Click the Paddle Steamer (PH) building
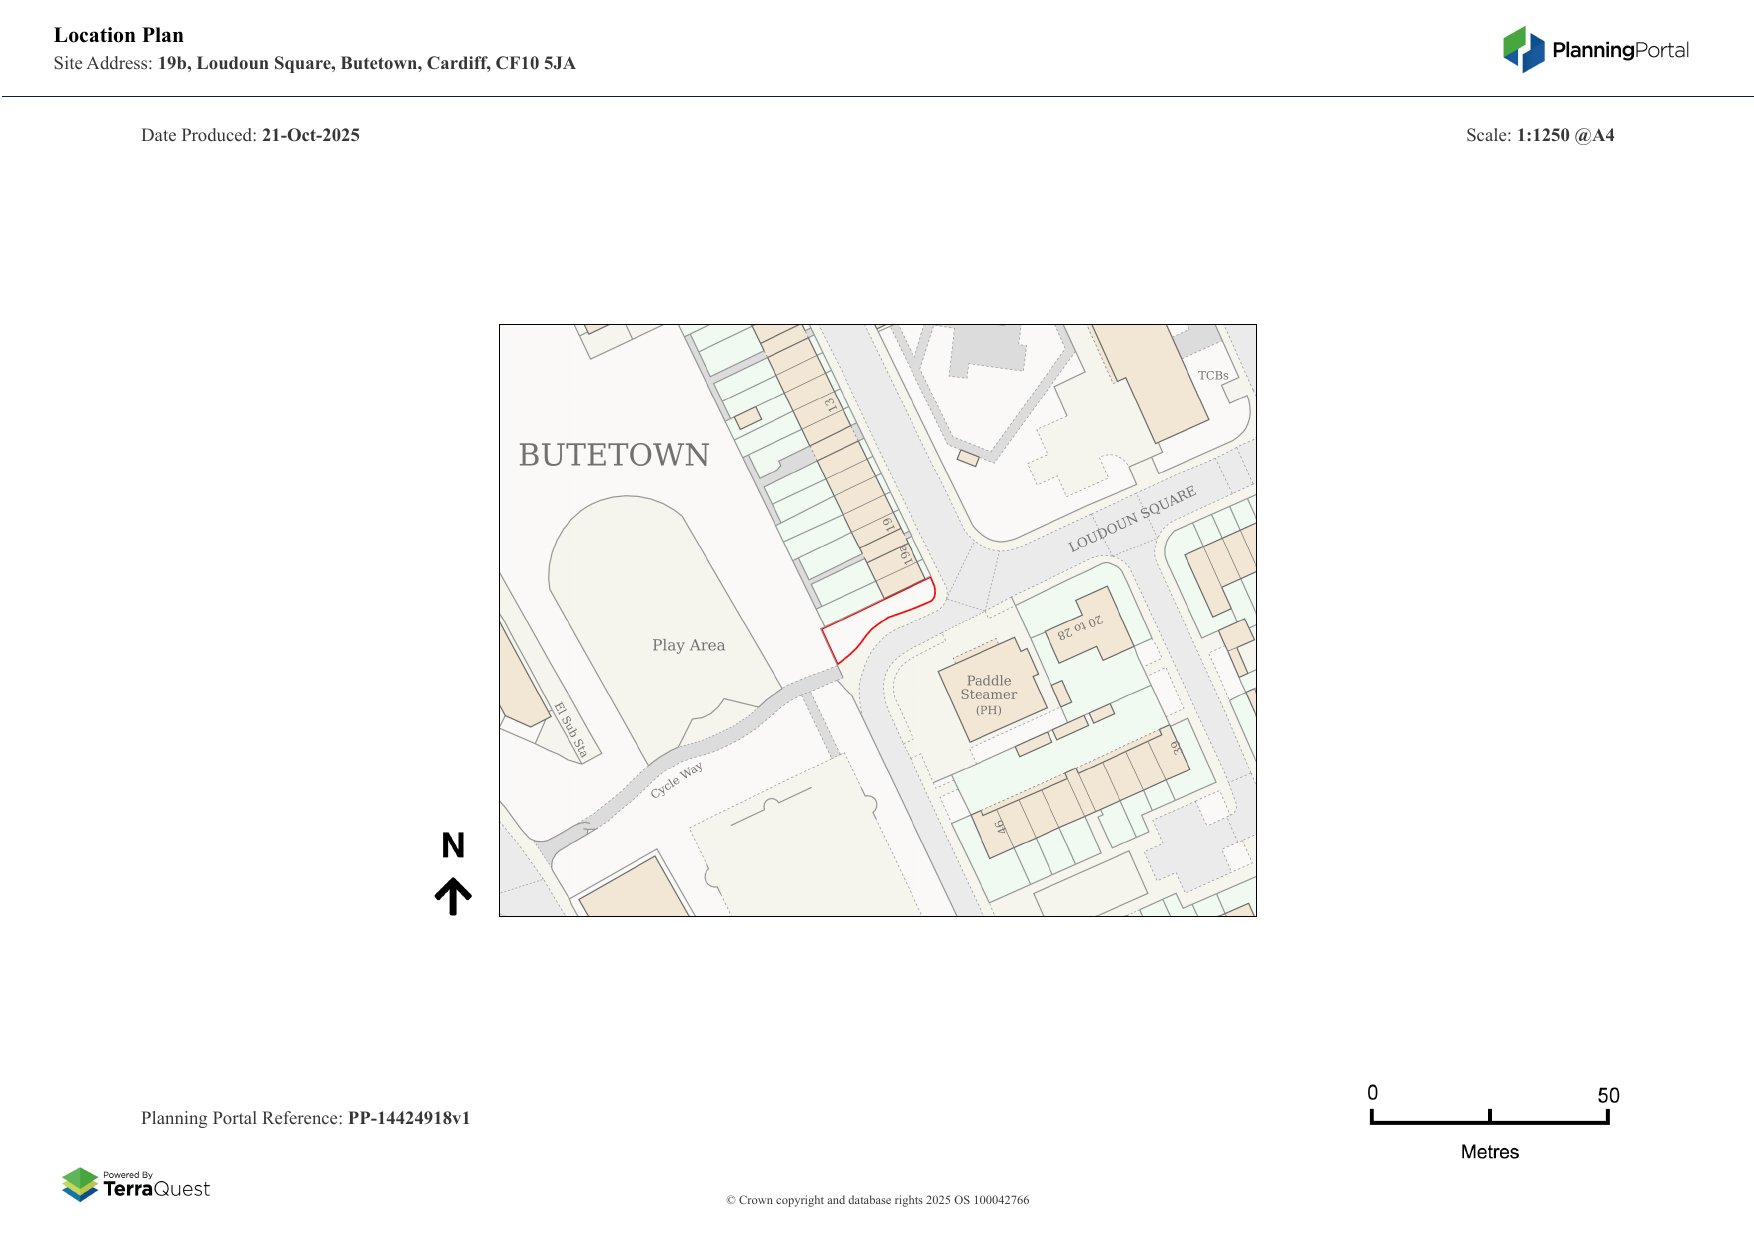Viewport: 1754px width, 1241px height. 989,694
